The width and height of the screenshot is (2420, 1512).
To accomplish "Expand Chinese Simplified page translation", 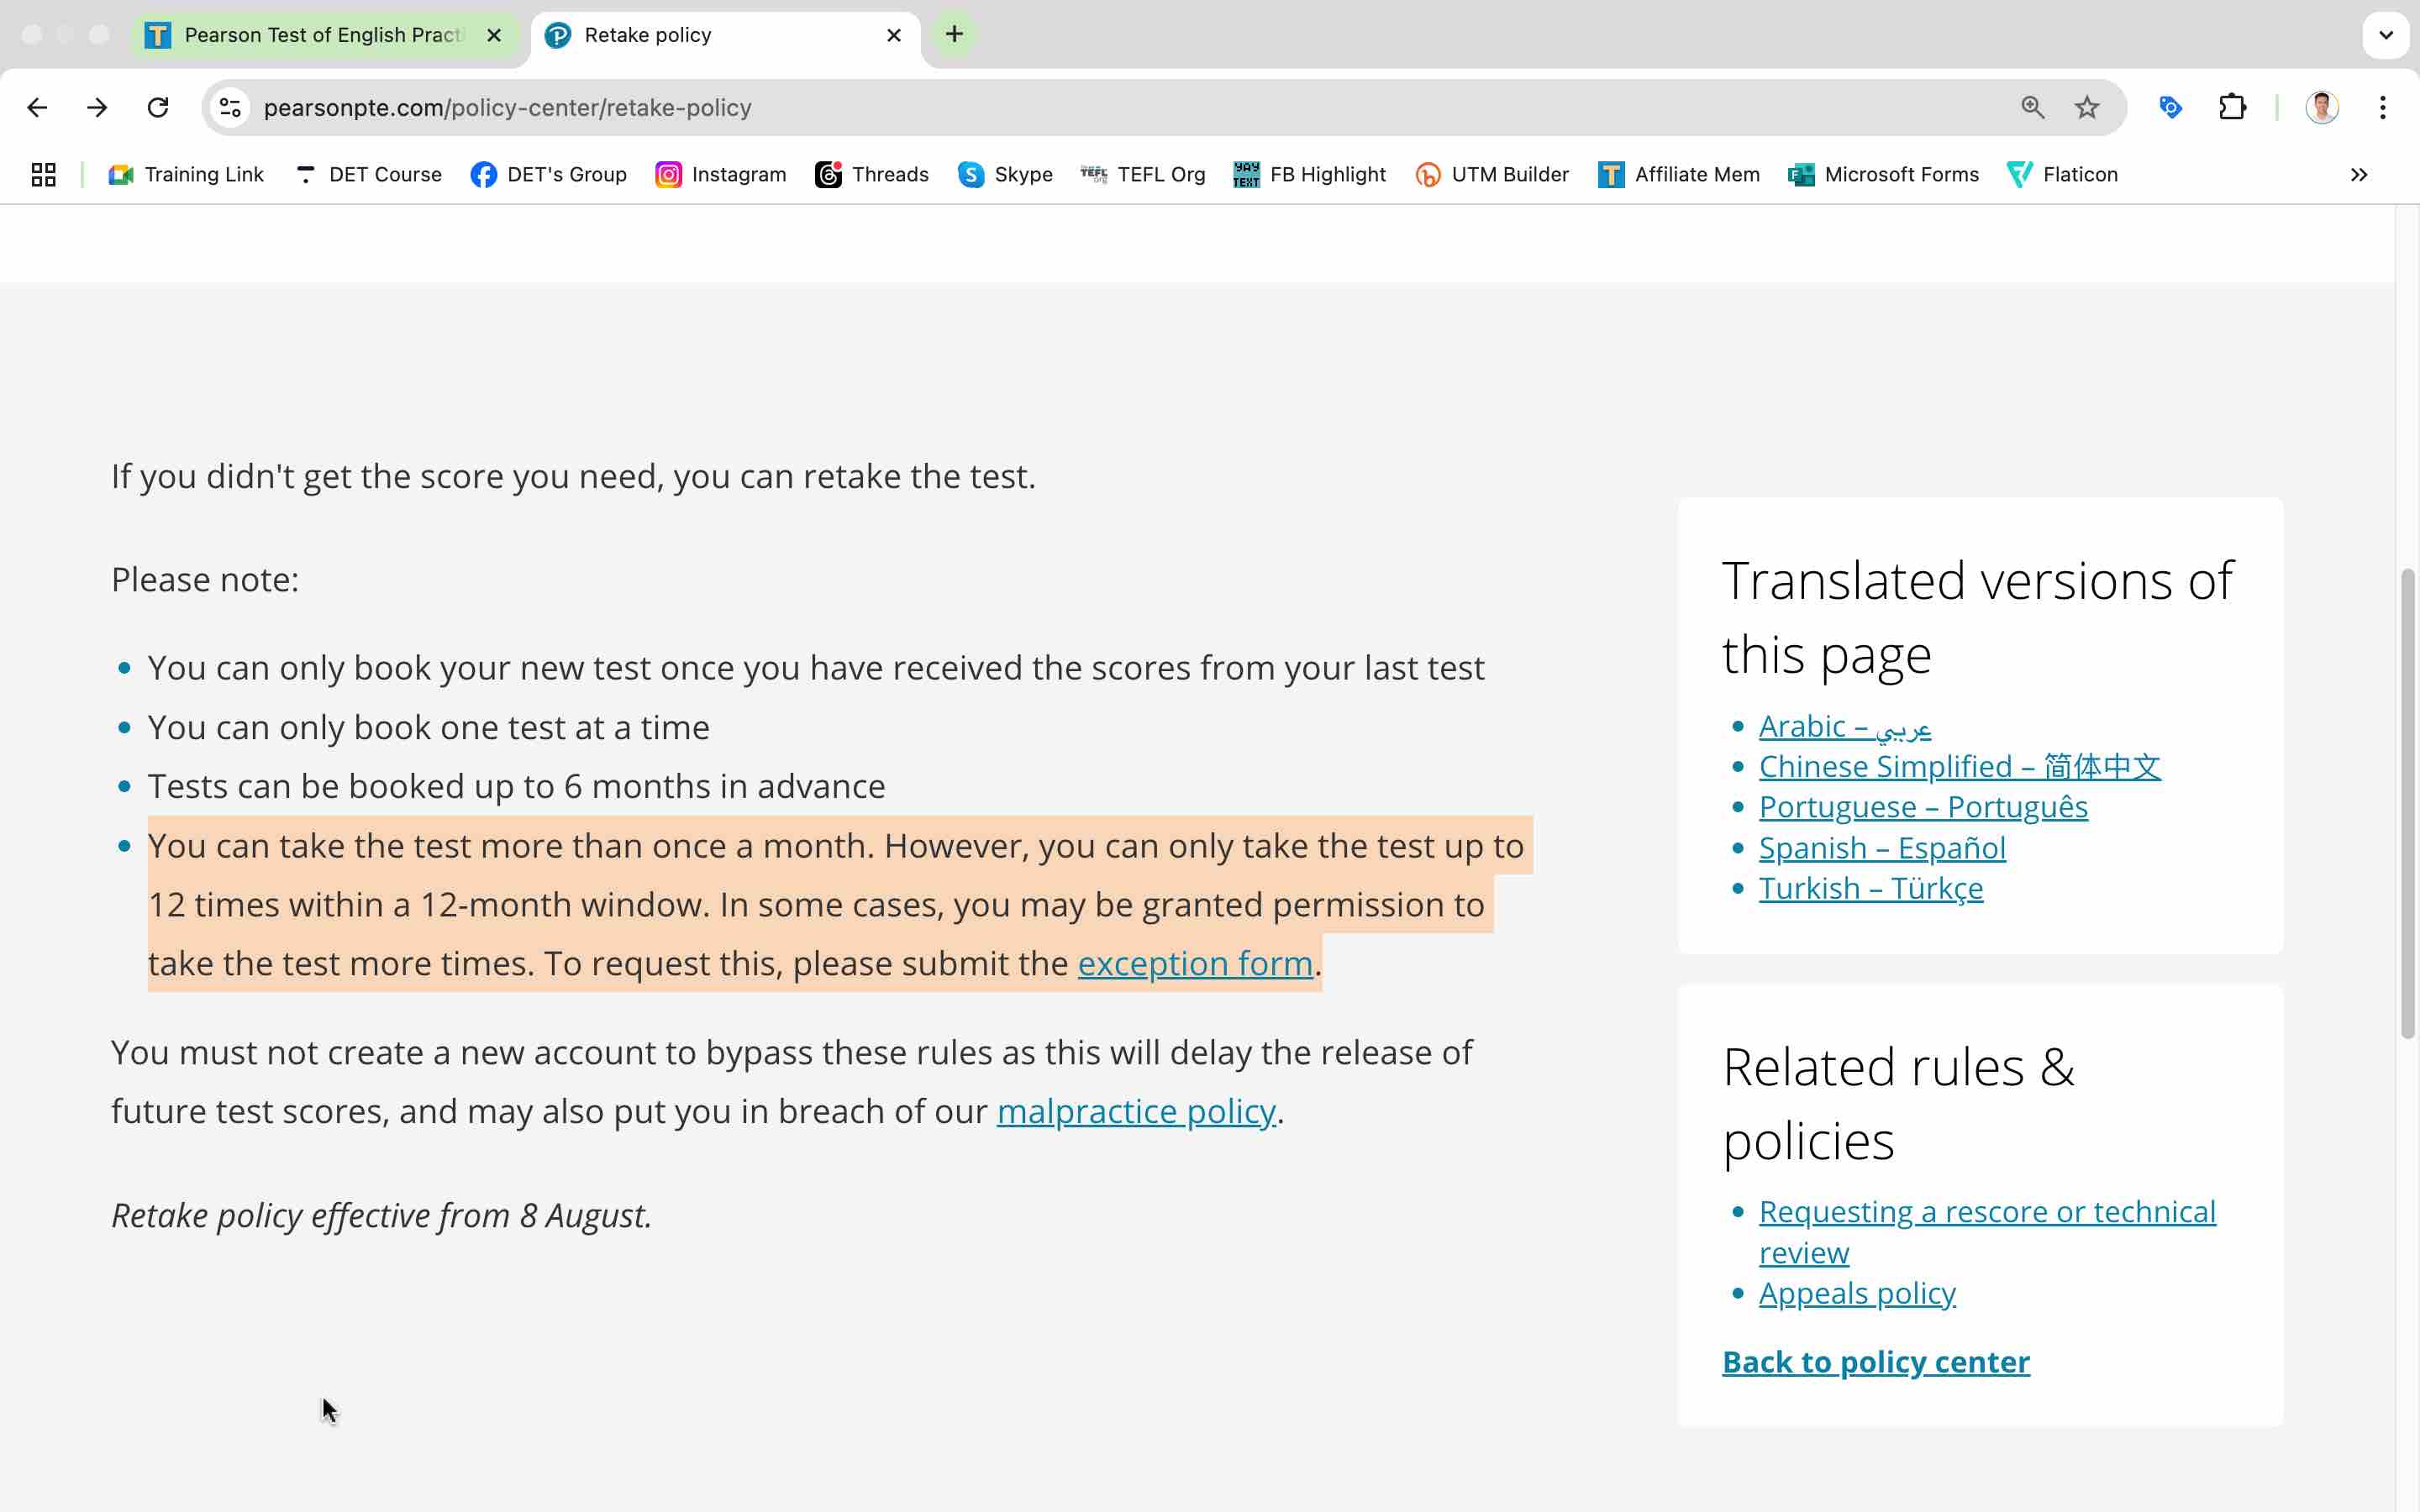I will [1960, 764].
